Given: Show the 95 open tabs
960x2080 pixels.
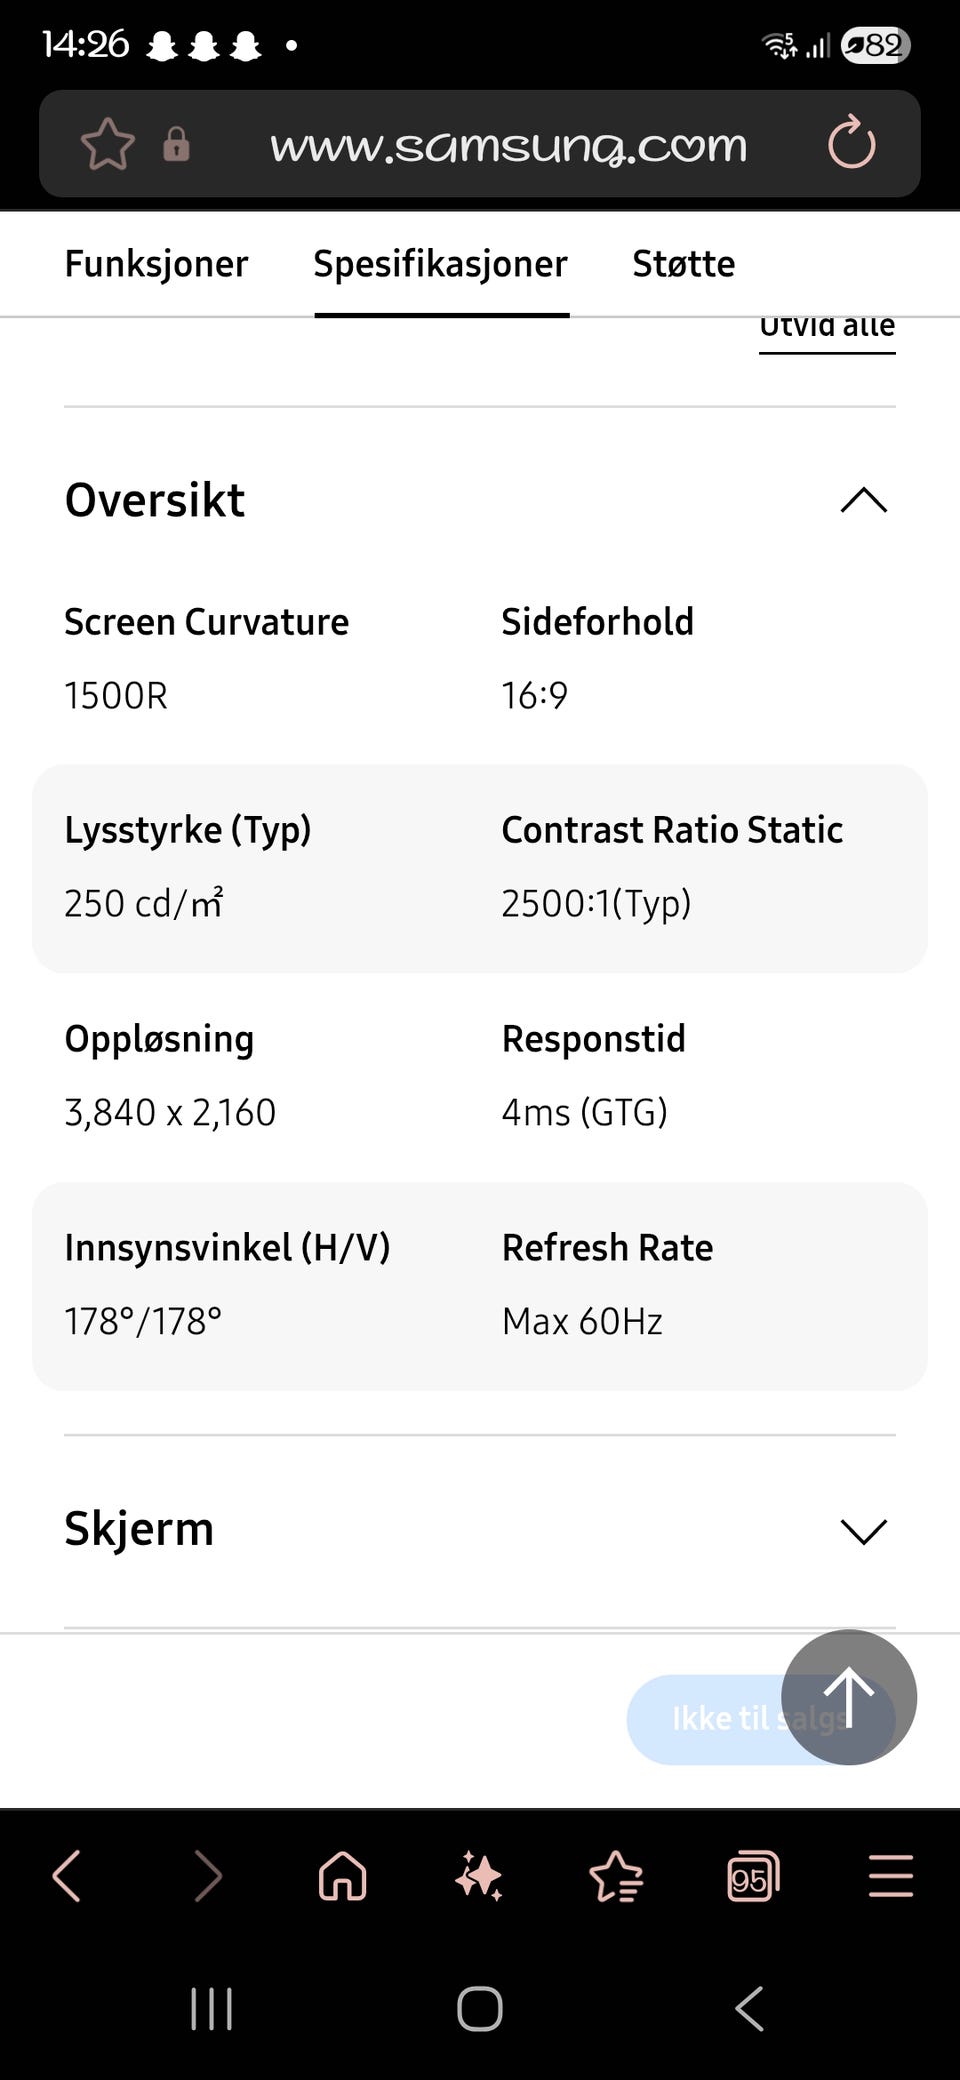Looking at the screenshot, I should pyautogui.click(x=752, y=1877).
